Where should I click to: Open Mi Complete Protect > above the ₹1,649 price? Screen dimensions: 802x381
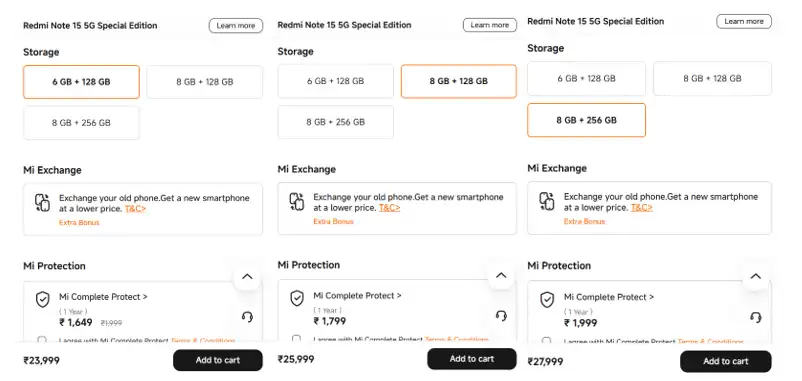[x=103, y=297]
